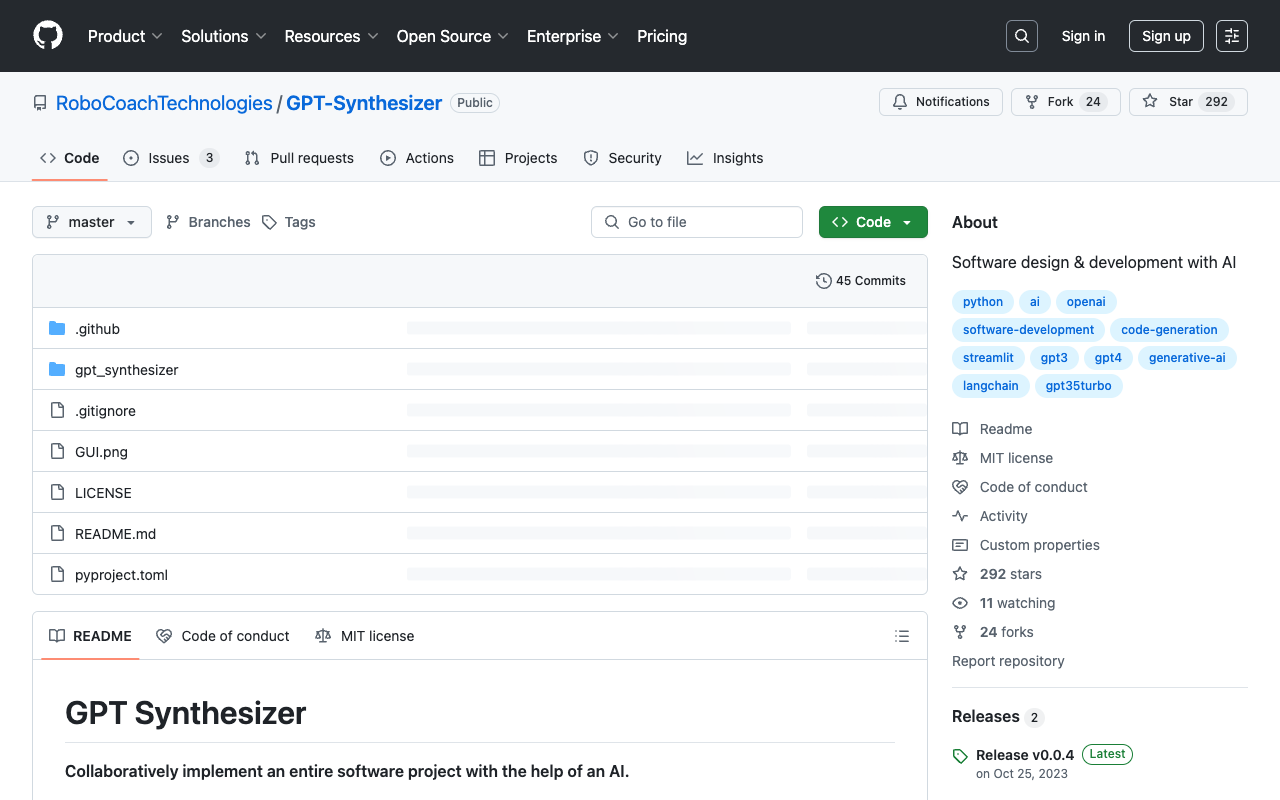The width and height of the screenshot is (1280, 800).
Task: Select the openai topic tag
Action: [x=1086, y=302]
